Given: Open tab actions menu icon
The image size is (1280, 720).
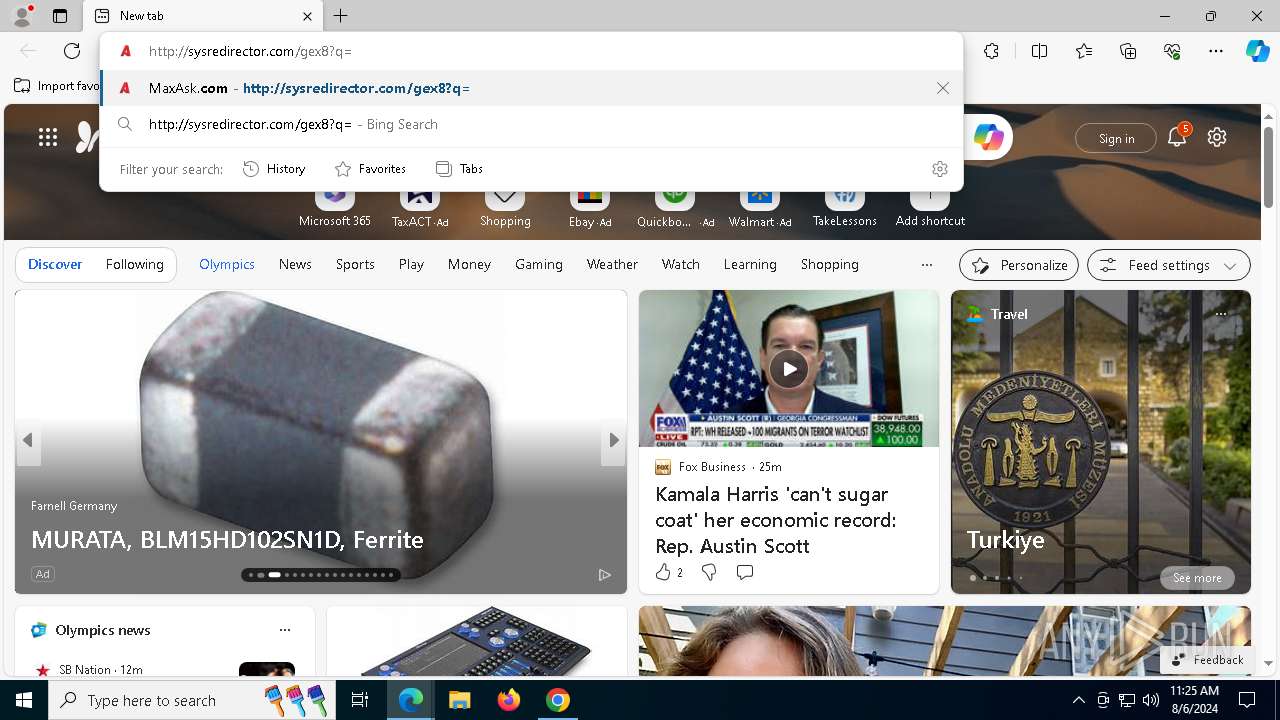Looking at the screenshot, I should (60, 16).
